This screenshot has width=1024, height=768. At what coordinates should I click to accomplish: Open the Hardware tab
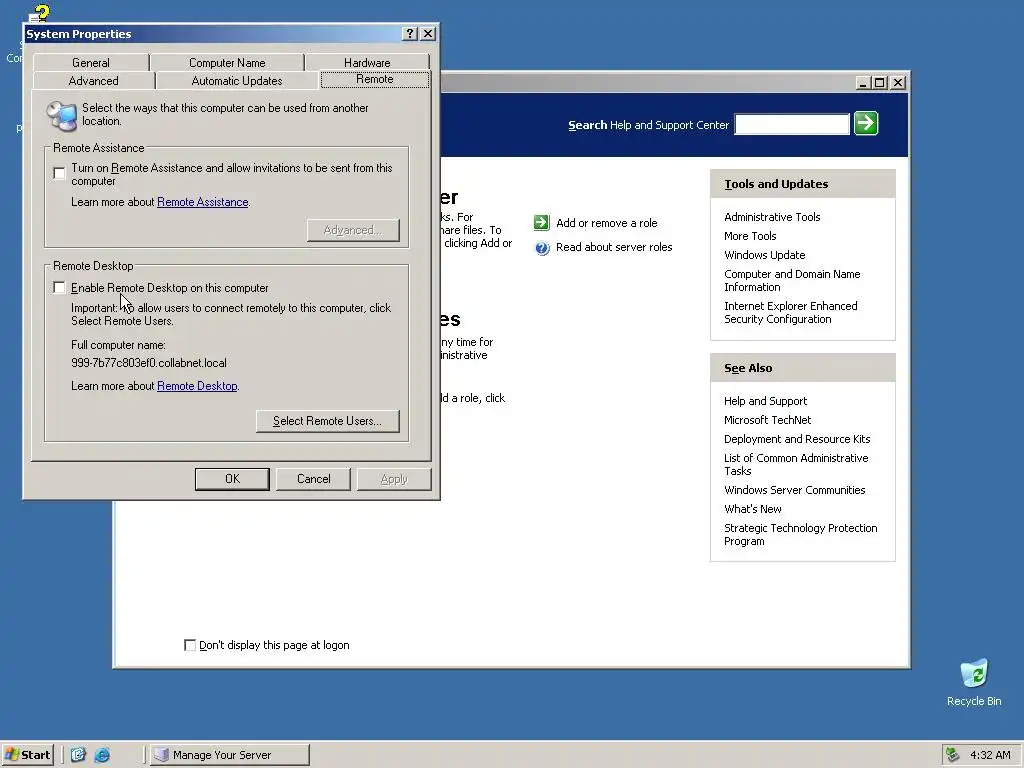(x=367, y=63)
